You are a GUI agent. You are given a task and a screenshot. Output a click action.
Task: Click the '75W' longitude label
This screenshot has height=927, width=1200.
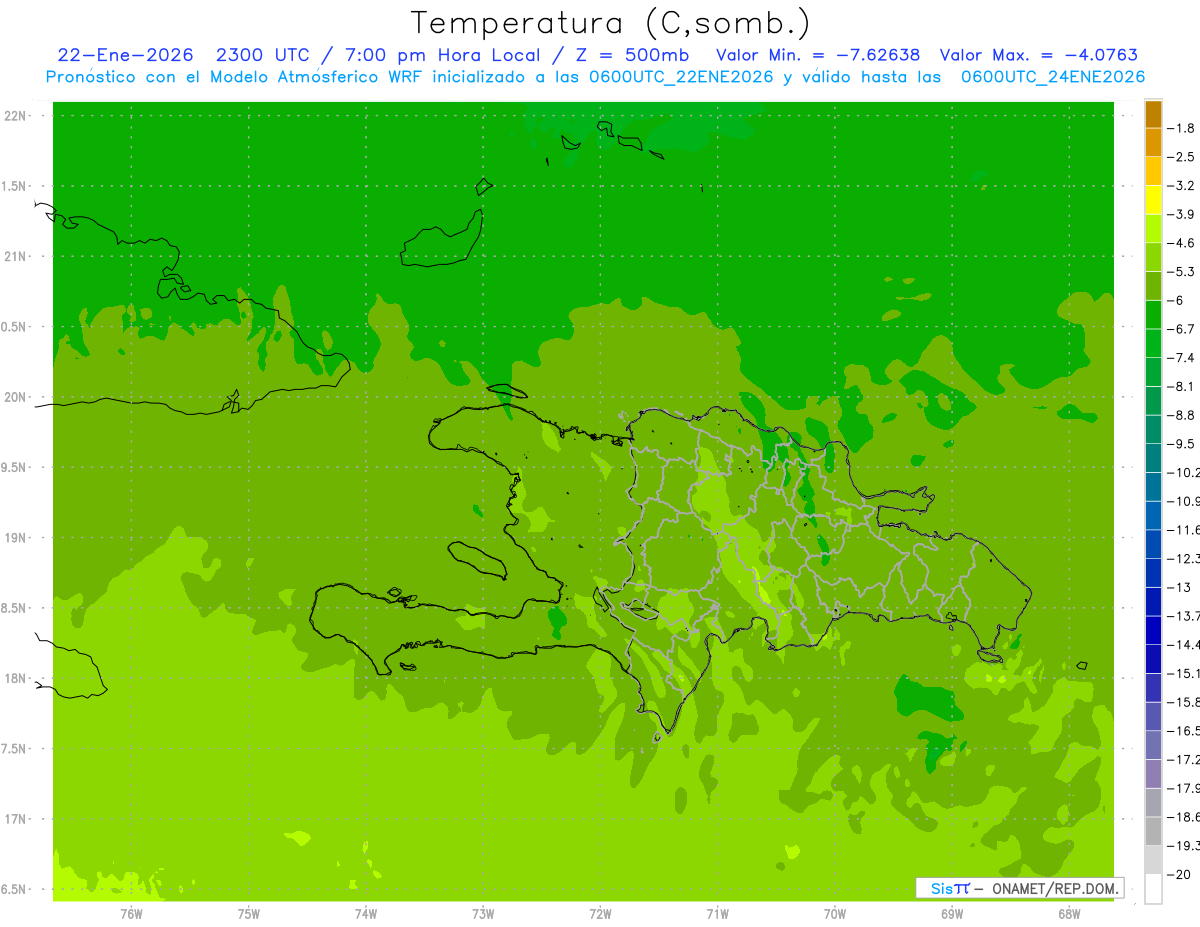249,914
